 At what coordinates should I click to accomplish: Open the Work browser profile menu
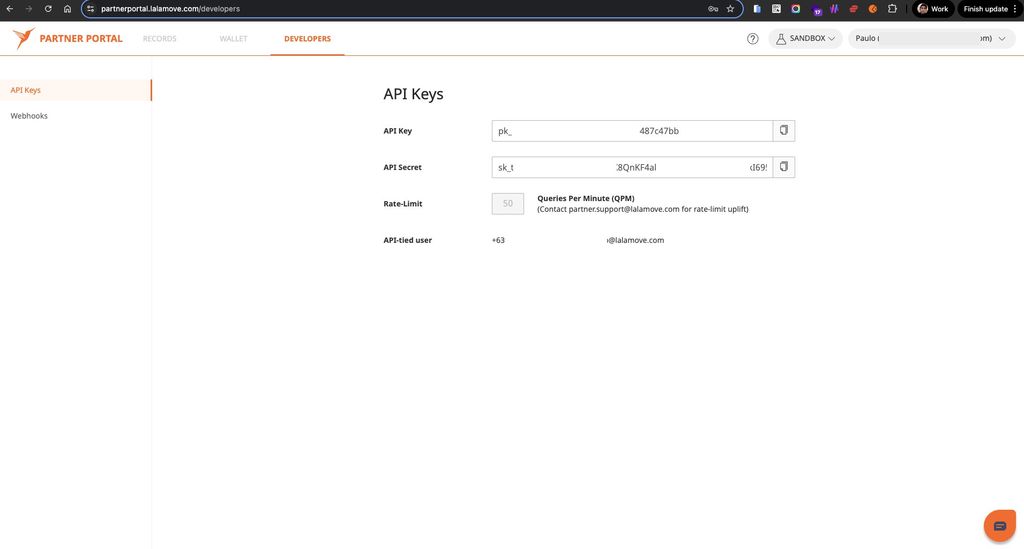[x=933, y=9]
